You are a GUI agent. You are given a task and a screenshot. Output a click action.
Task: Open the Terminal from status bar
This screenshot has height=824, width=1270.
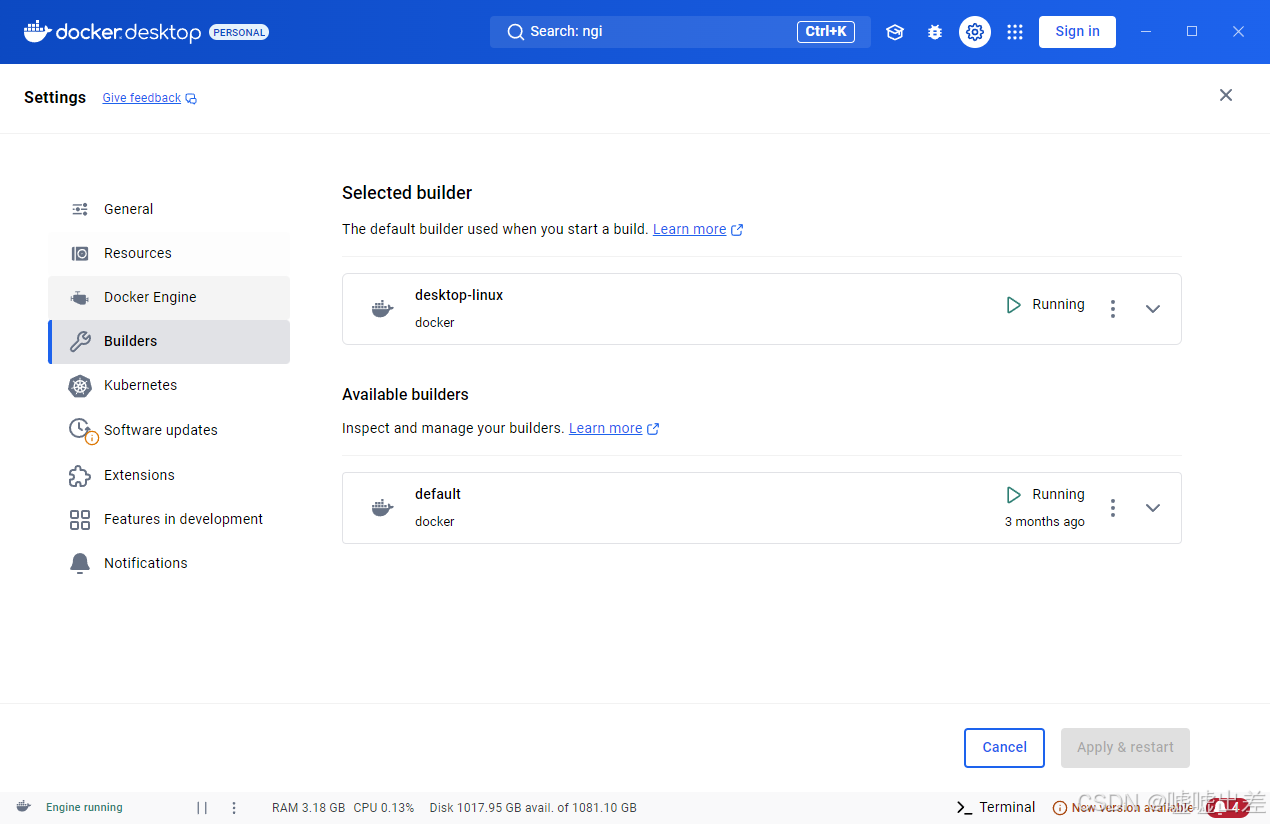tap(996, 808)
